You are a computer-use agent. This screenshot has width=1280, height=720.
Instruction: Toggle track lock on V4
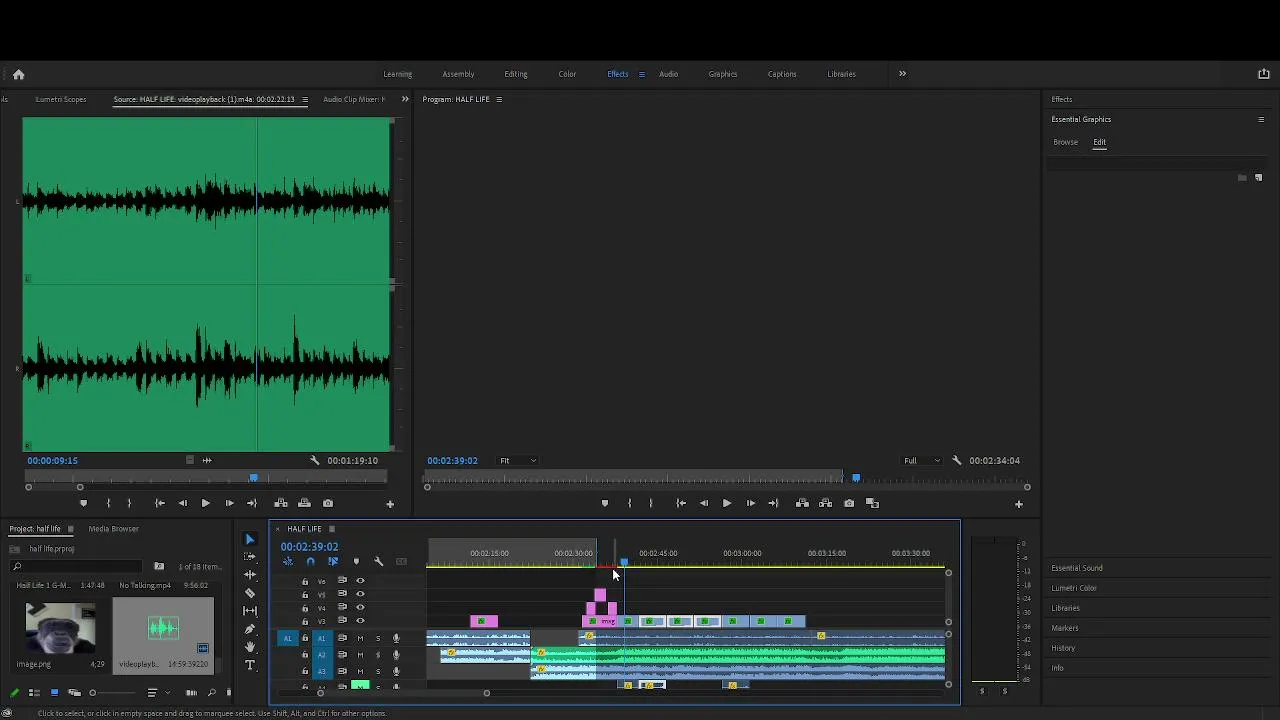(305, 608)
